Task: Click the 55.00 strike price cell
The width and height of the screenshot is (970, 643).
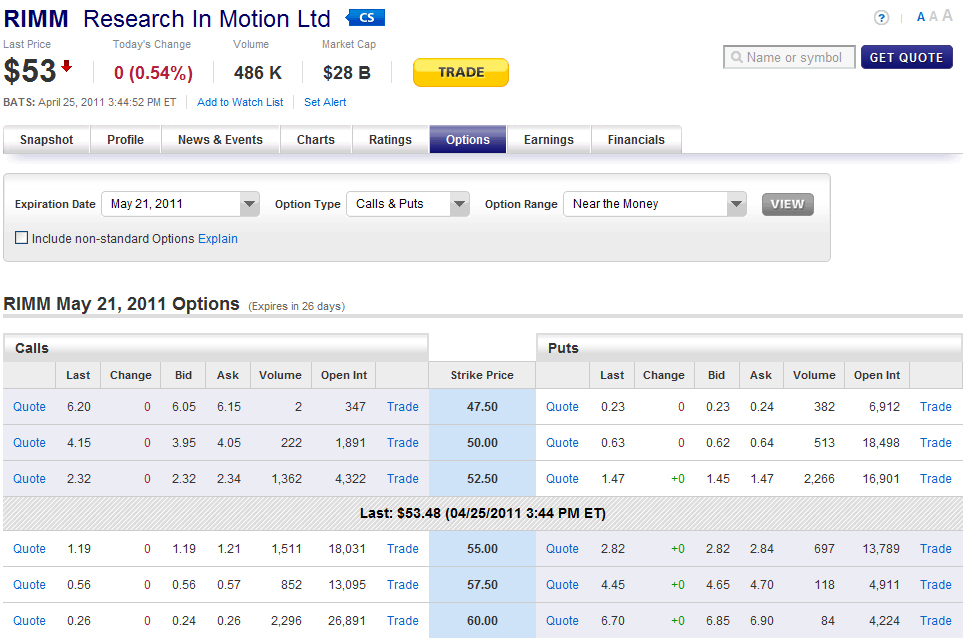Action: (x=482, y=548)
